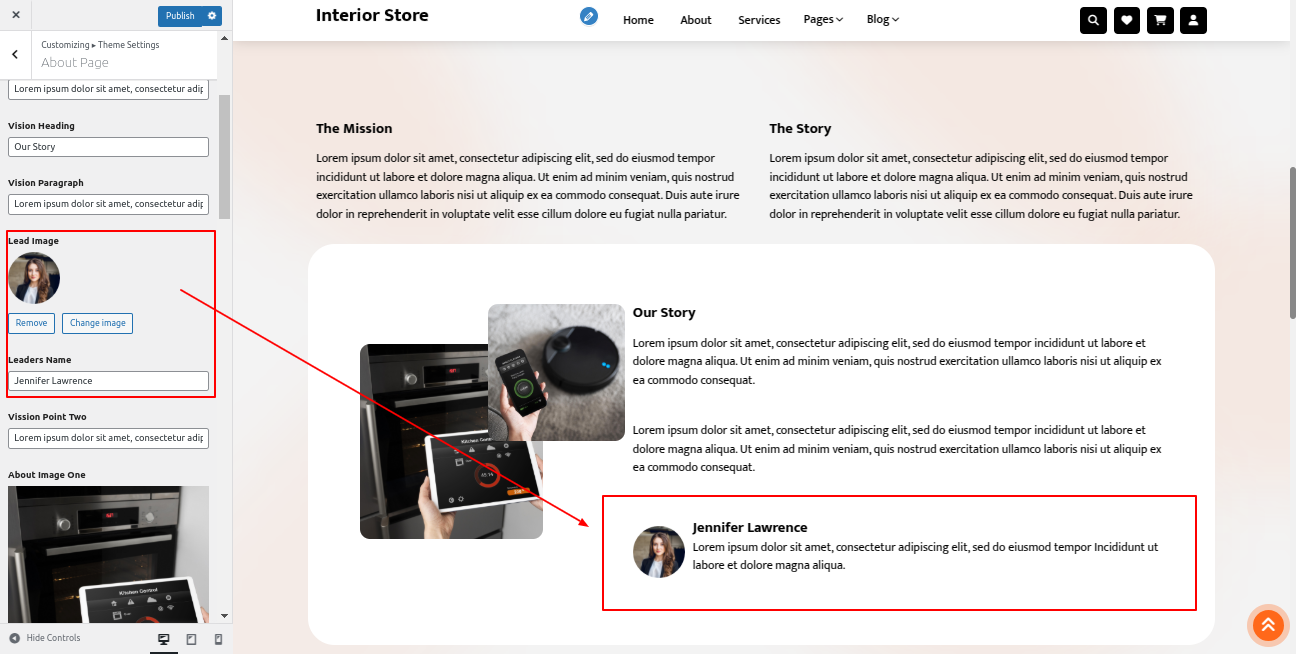Viewport: 1296px width, 654px height.
Task: Open search via magnifier icon in header
Action: pos(1093,20)
